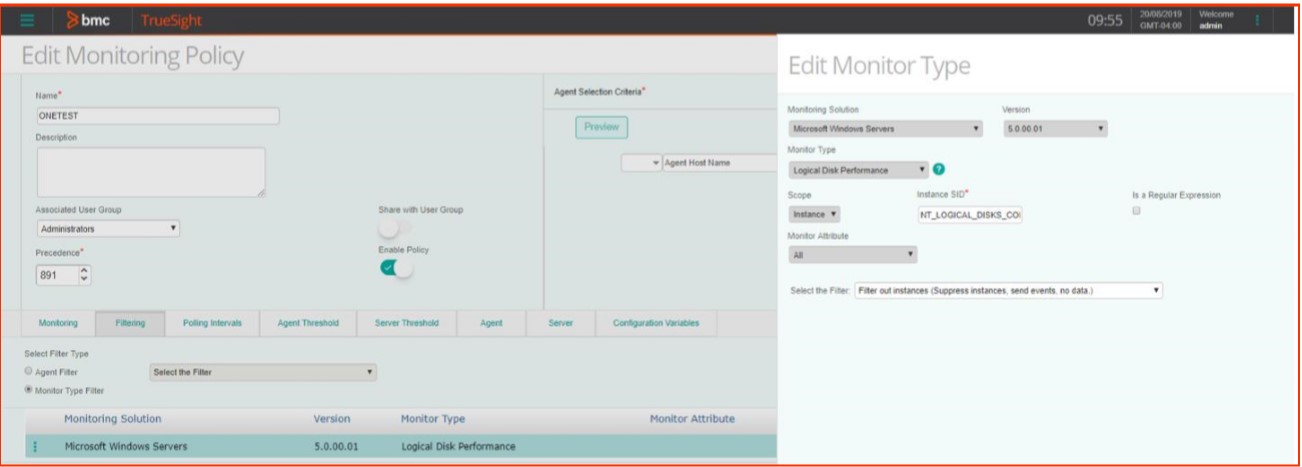Screen dimensions: 1302x467
Task: Open Monitor Type help icon
Action: pyautogui.click(x=939, y=170)
